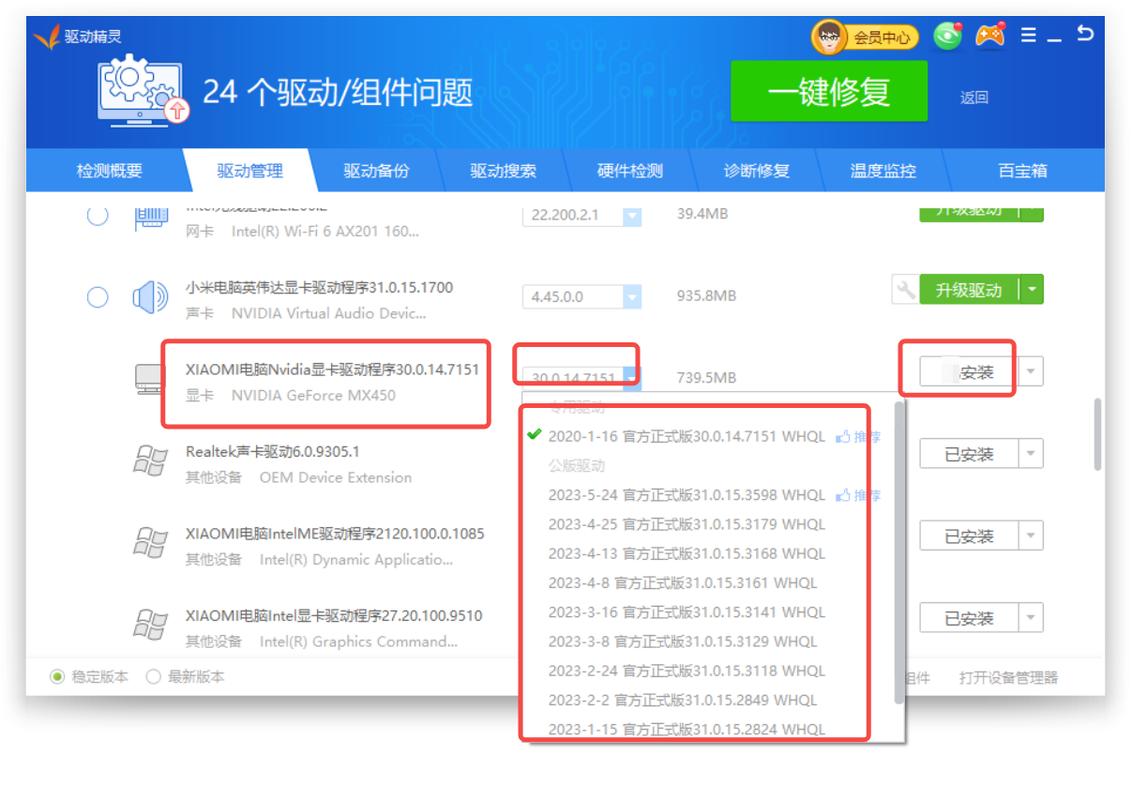Viewport: 1132px width, 800px height.
Task: Select driver version 2023-5-24 官方正式版31.0.15.3598
Action: click(x=690, y=494)
